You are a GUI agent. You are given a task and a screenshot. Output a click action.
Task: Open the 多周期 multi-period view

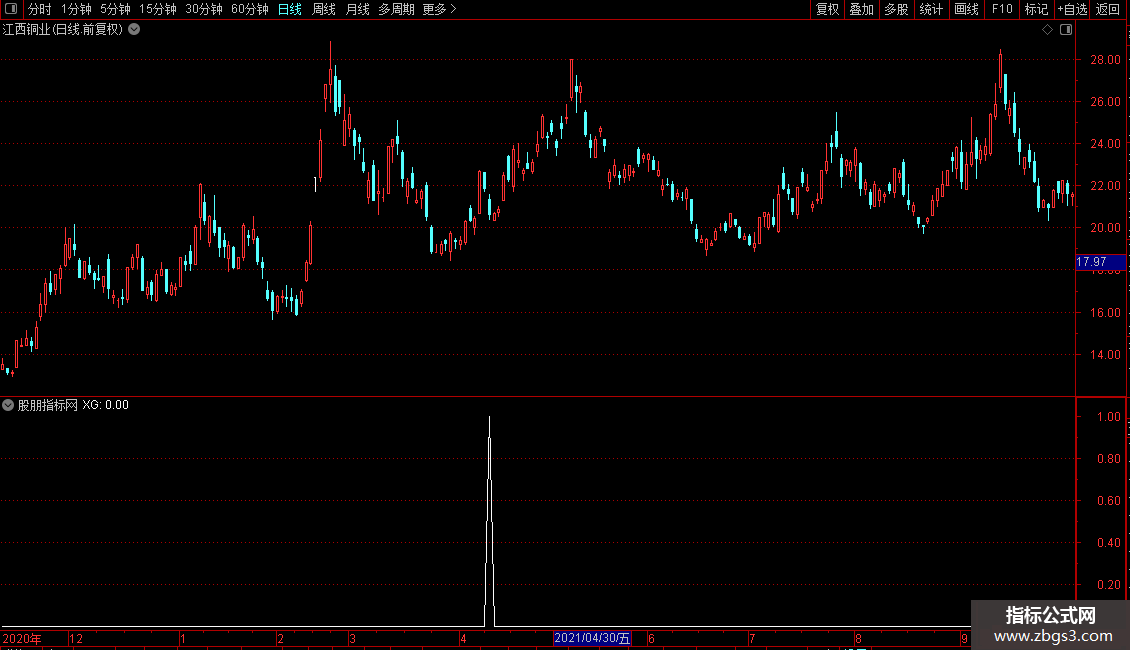396,9
